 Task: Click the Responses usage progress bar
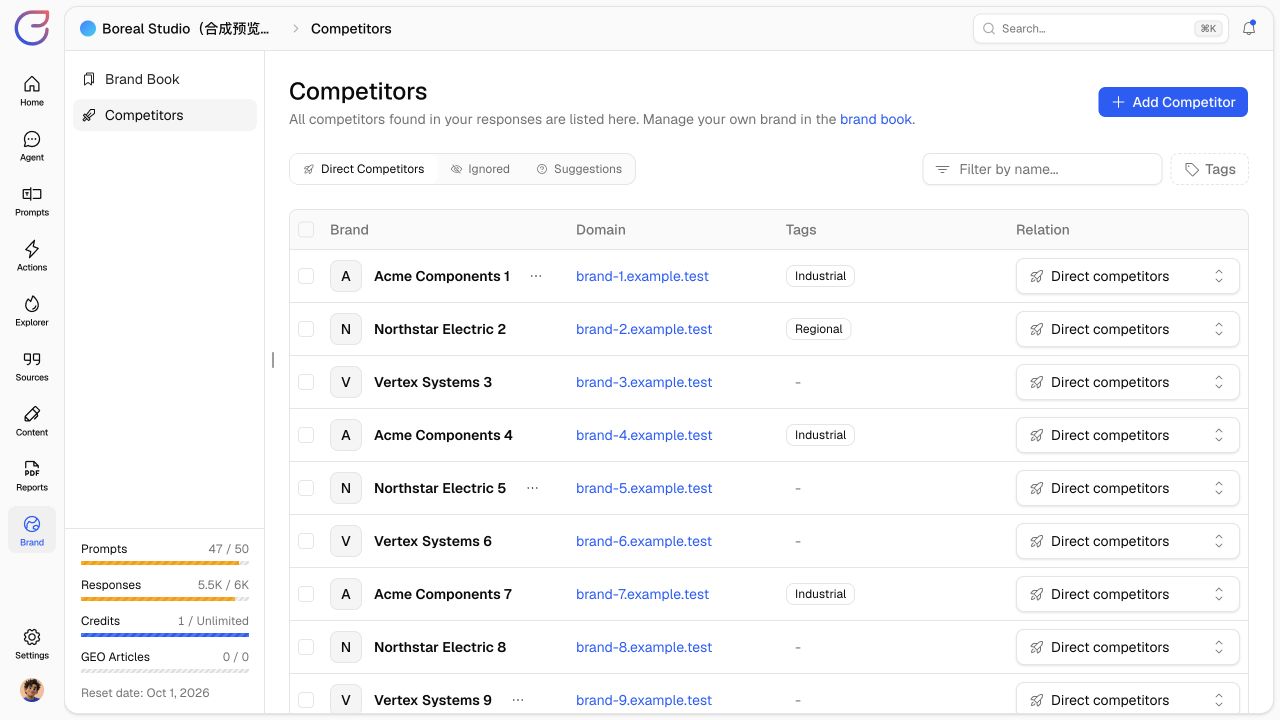(165, 599)
